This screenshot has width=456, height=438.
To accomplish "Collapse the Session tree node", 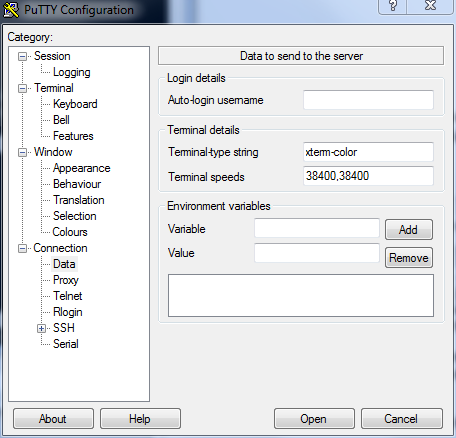I will pos(22,56).
